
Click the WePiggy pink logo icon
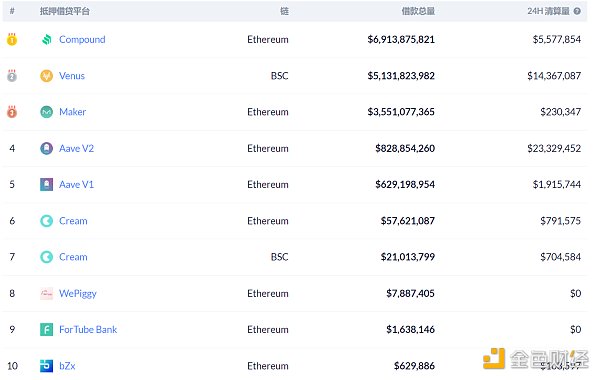[x=47, y=294]
